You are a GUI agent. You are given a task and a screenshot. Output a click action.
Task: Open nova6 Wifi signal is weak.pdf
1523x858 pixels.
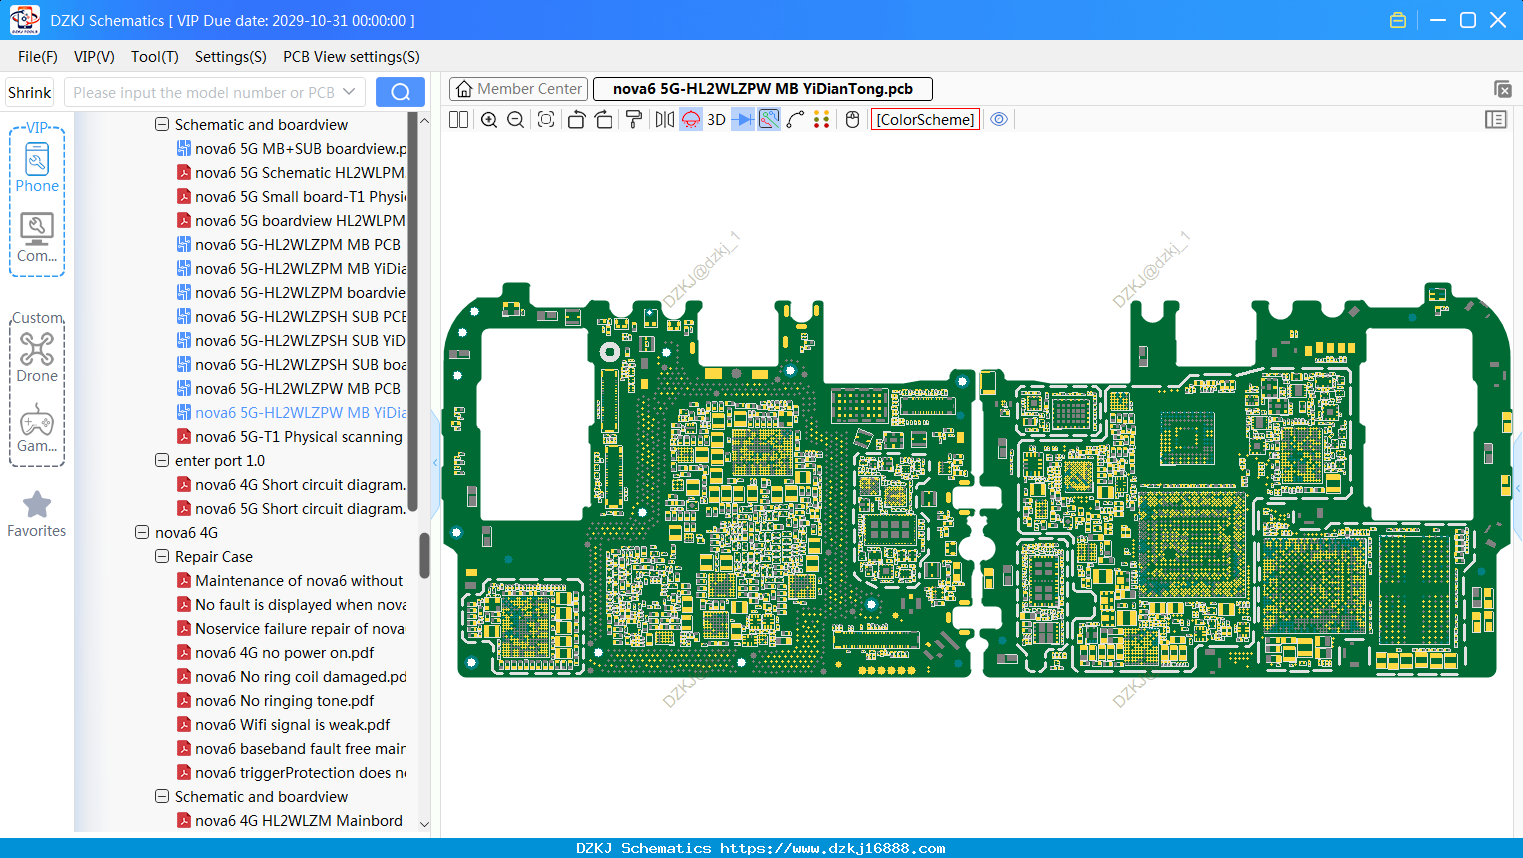point(284,725)
